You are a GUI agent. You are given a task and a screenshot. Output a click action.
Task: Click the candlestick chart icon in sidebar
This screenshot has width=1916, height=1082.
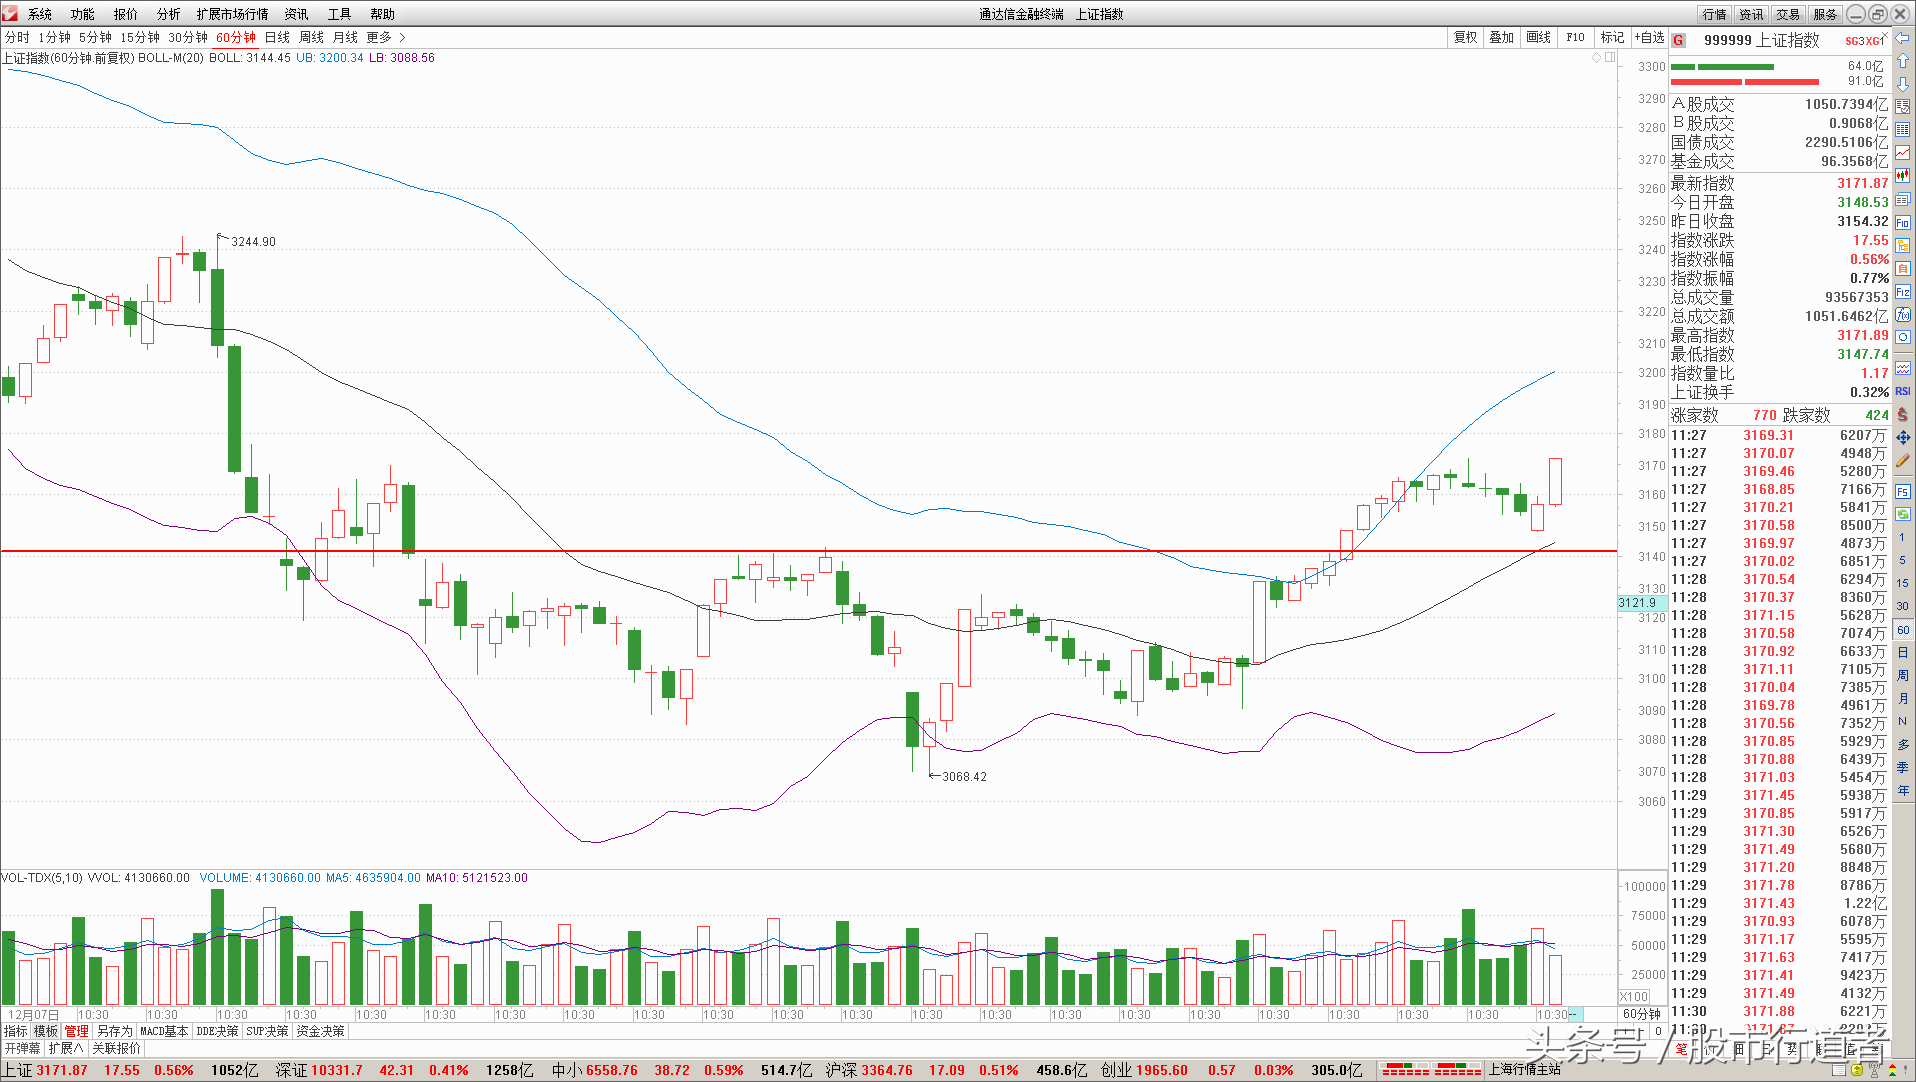click(1903, 176)
